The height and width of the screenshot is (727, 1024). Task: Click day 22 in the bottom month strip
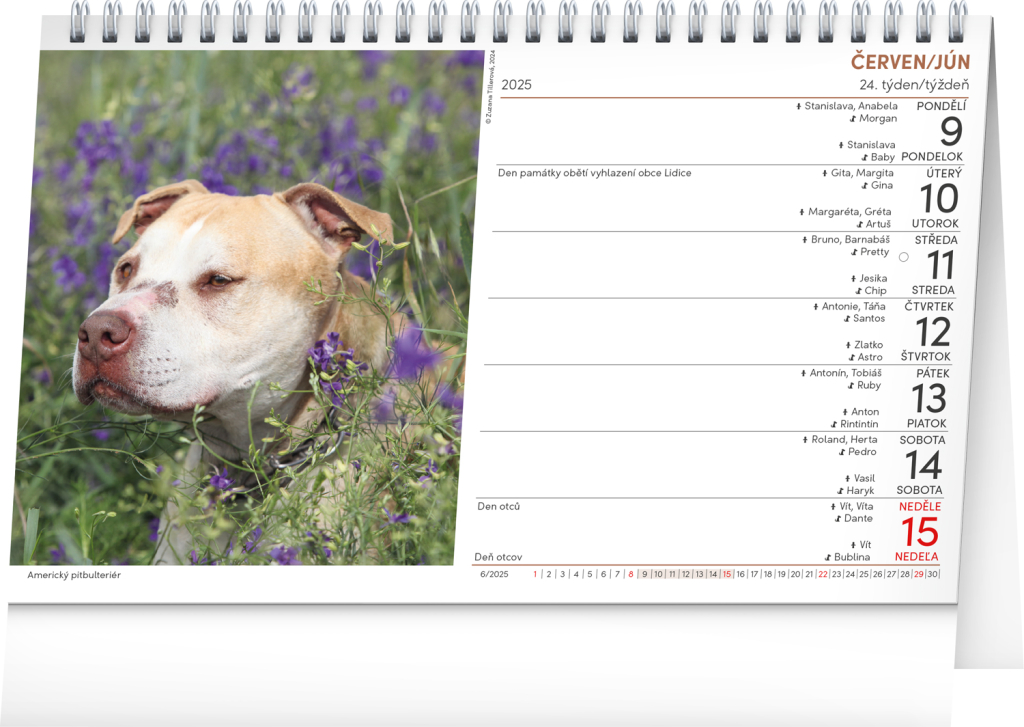823,574
